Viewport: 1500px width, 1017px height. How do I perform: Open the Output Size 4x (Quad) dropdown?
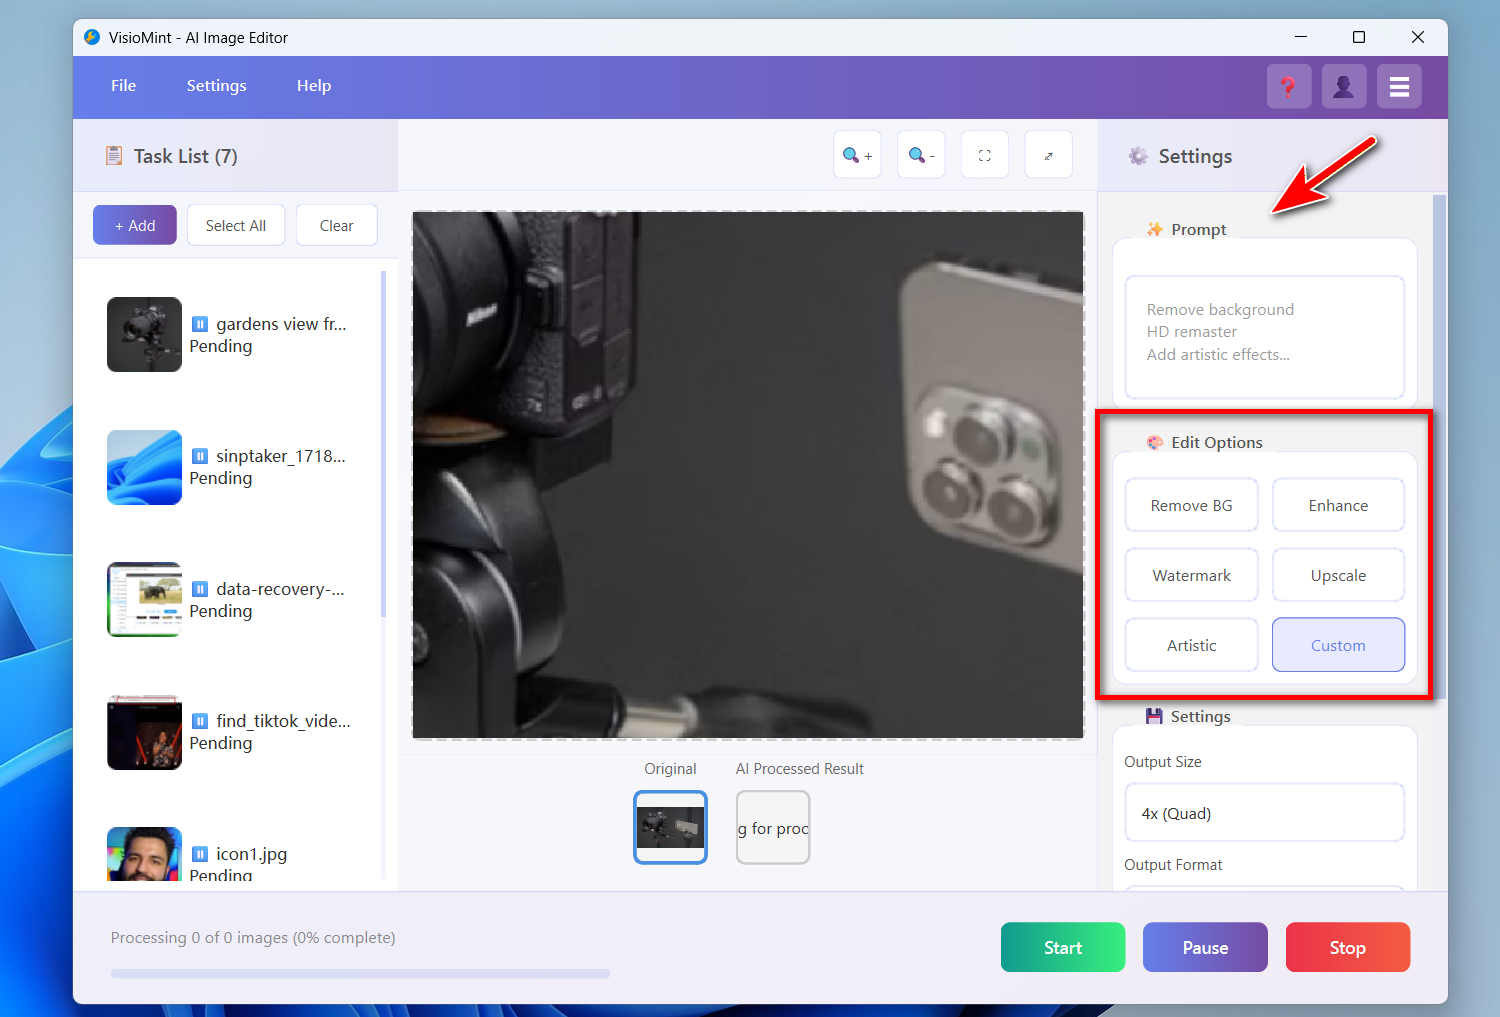pyautogui.click(x=1264, y=813)
